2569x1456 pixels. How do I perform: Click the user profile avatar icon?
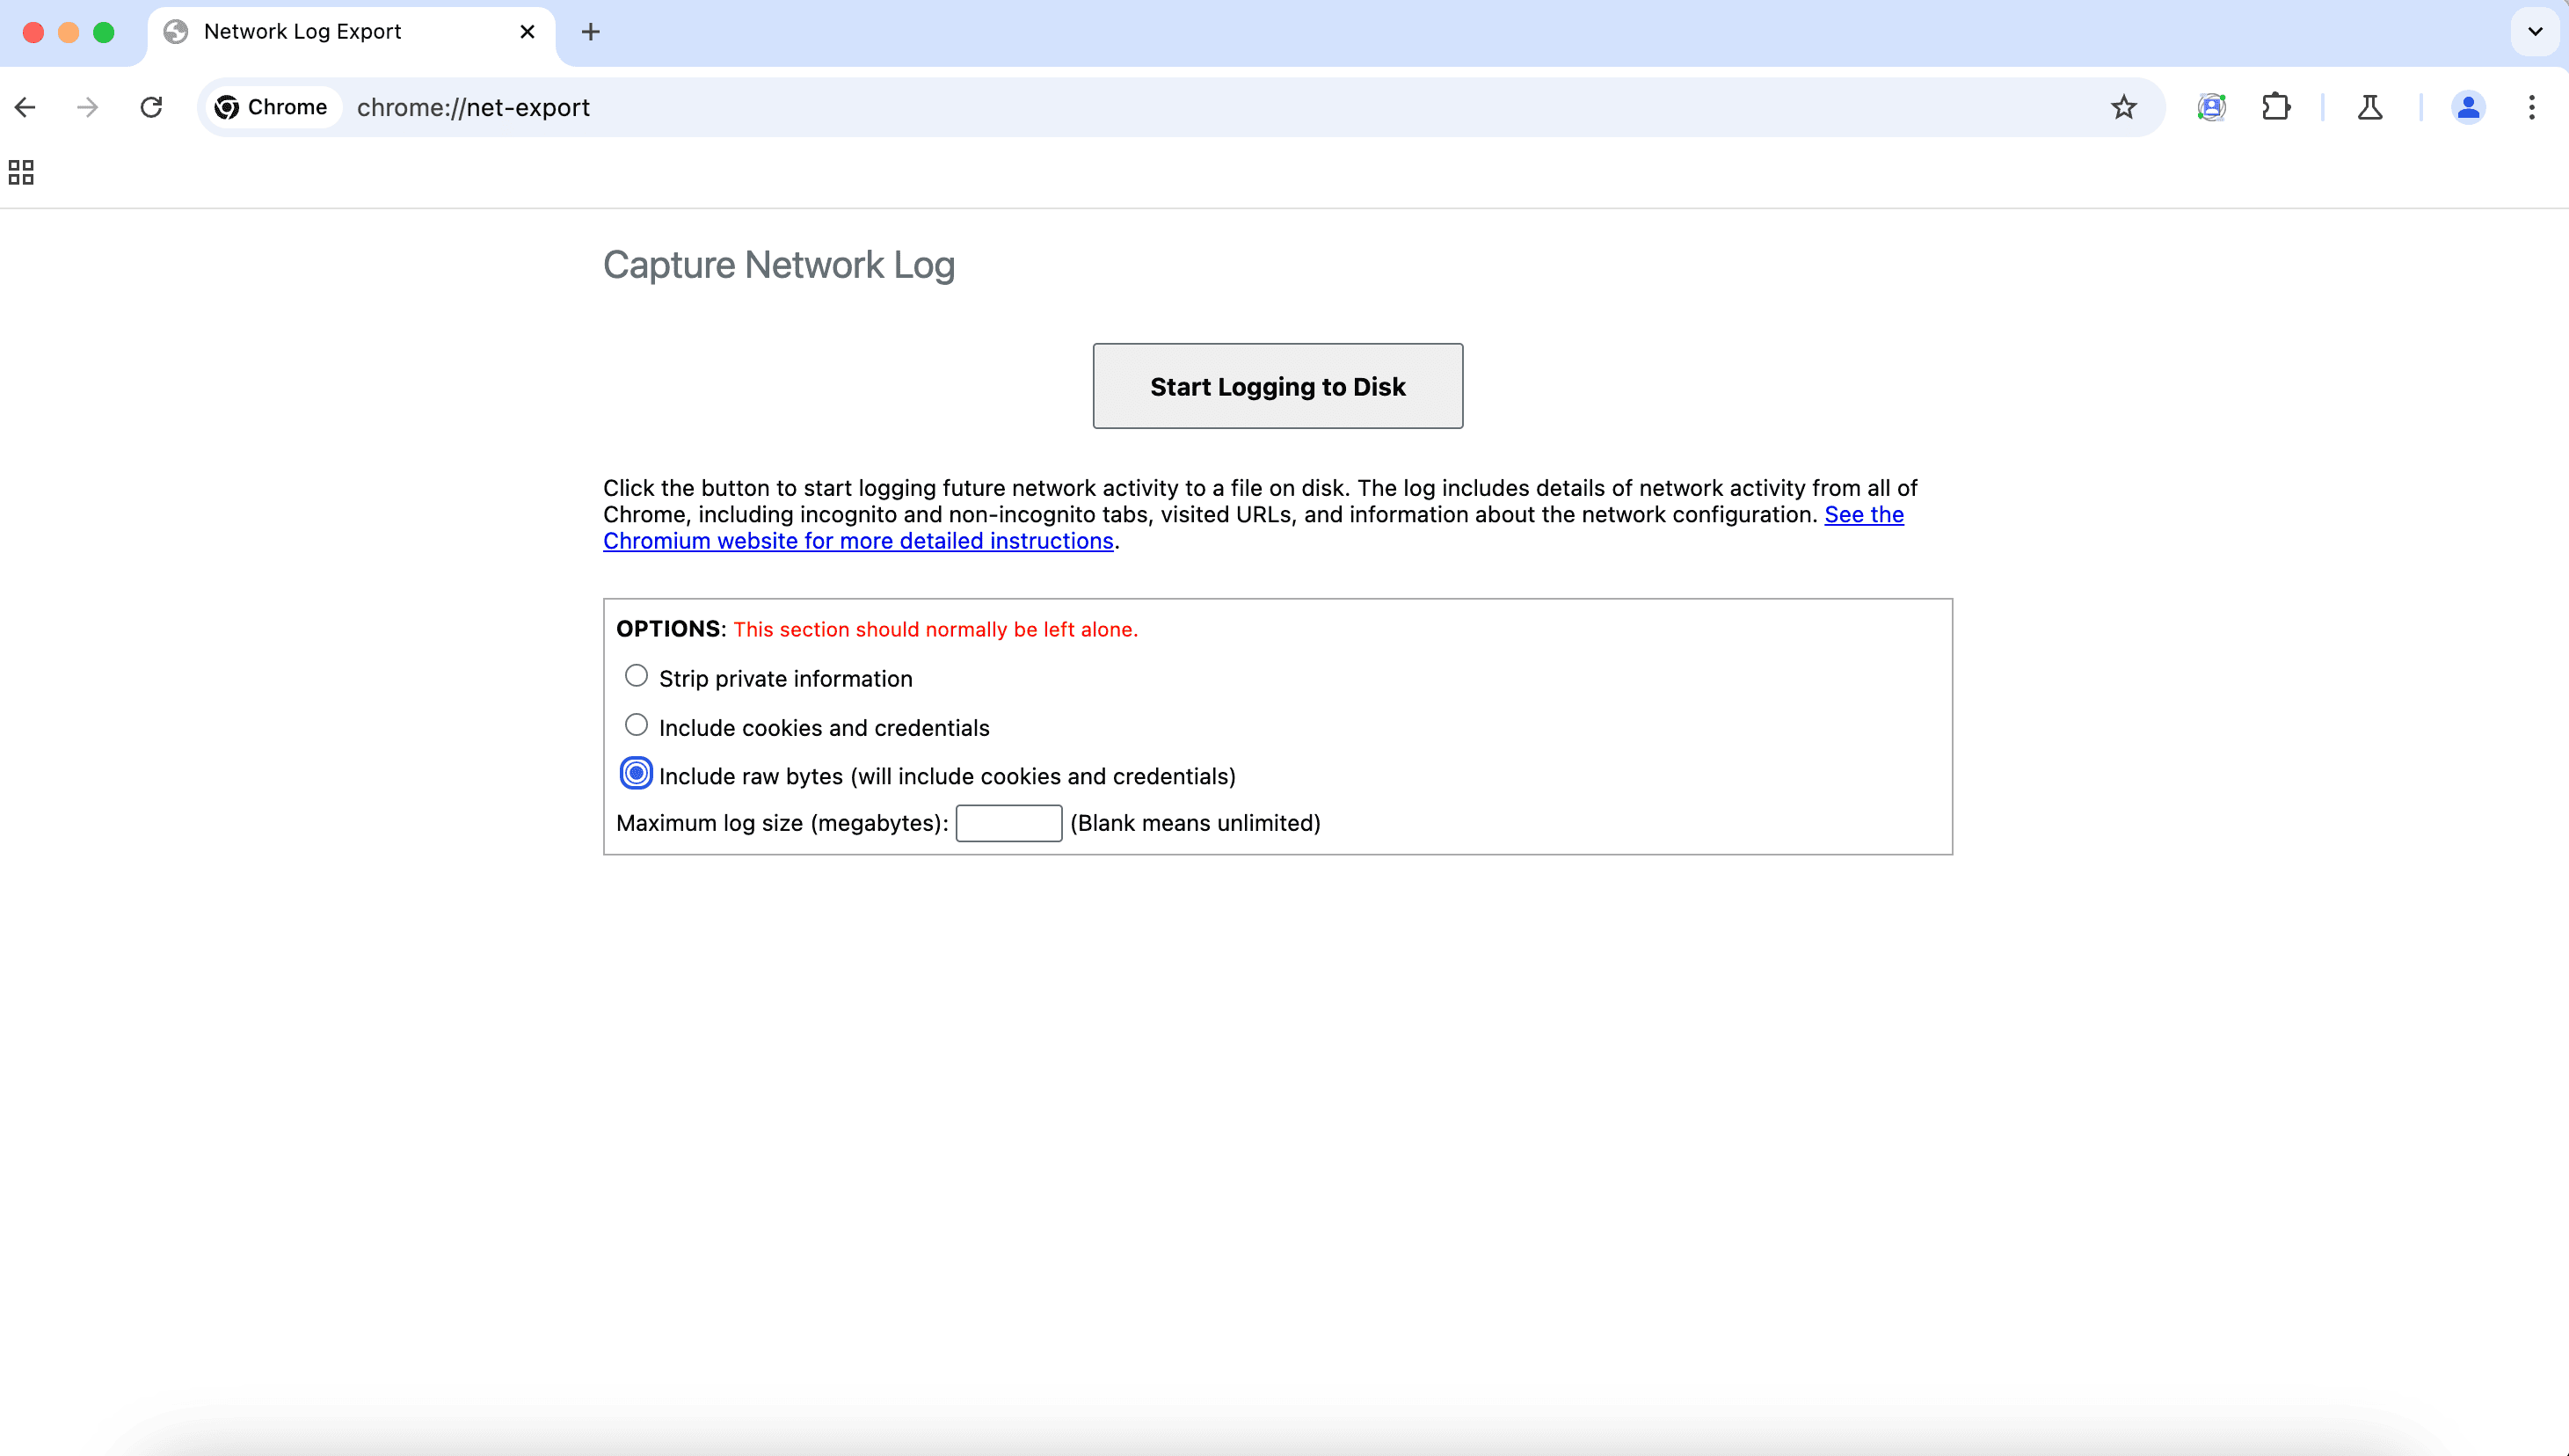coord(2469,107)
